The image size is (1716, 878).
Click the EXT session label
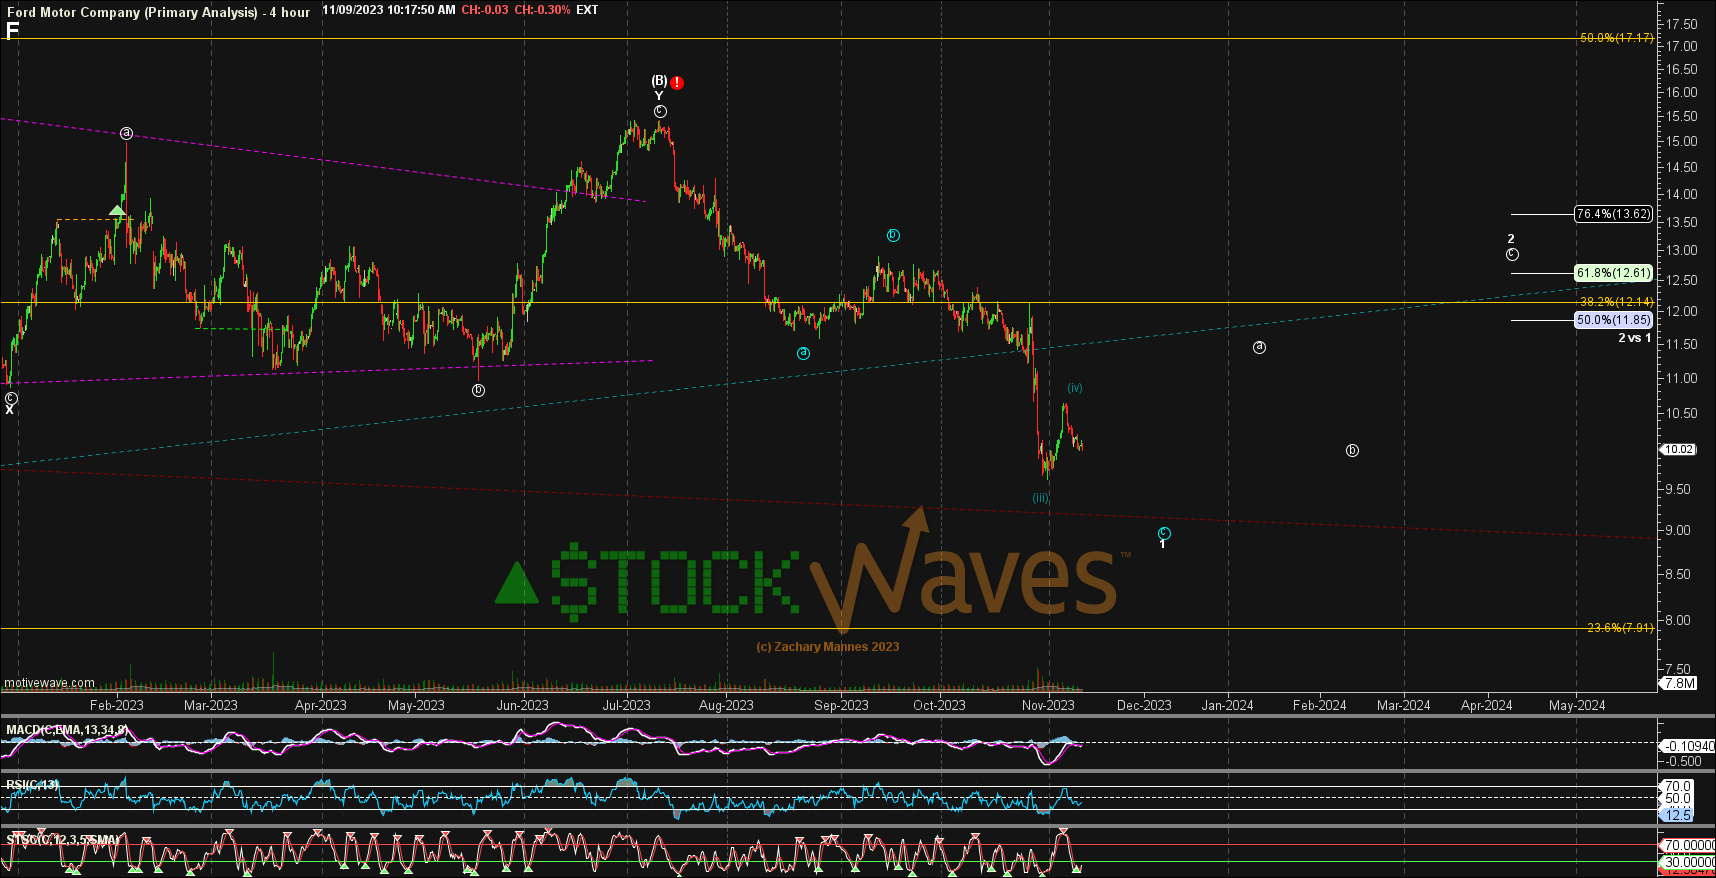pos(588,10)
